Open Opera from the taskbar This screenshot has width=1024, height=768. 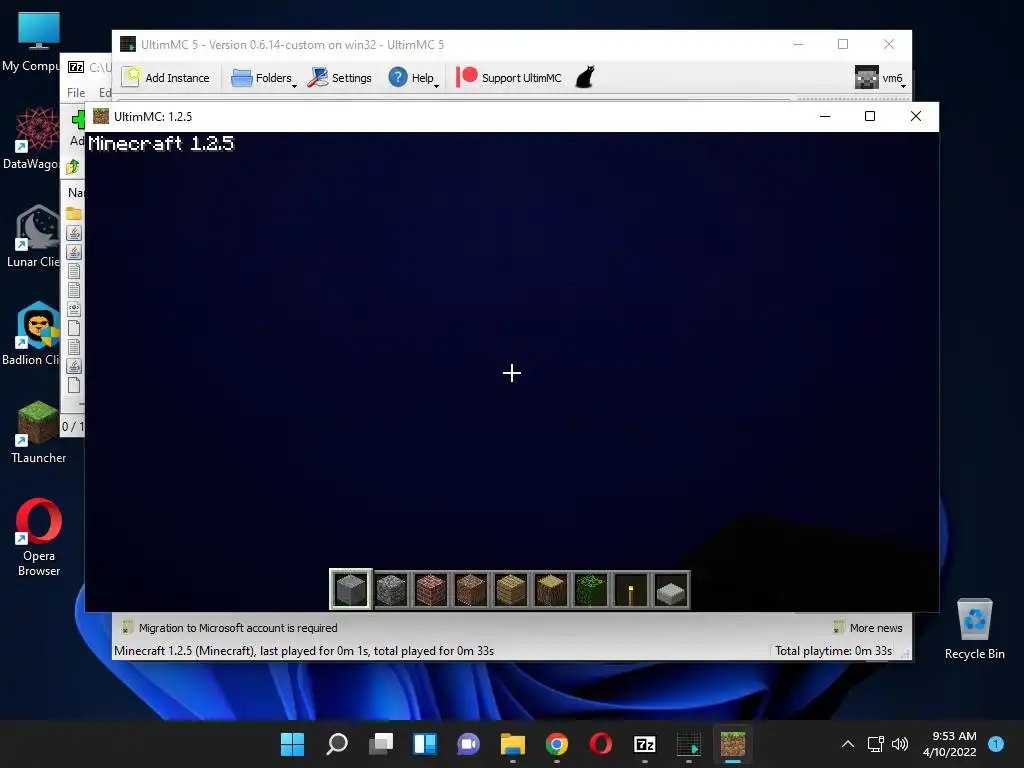click(600, 744)
